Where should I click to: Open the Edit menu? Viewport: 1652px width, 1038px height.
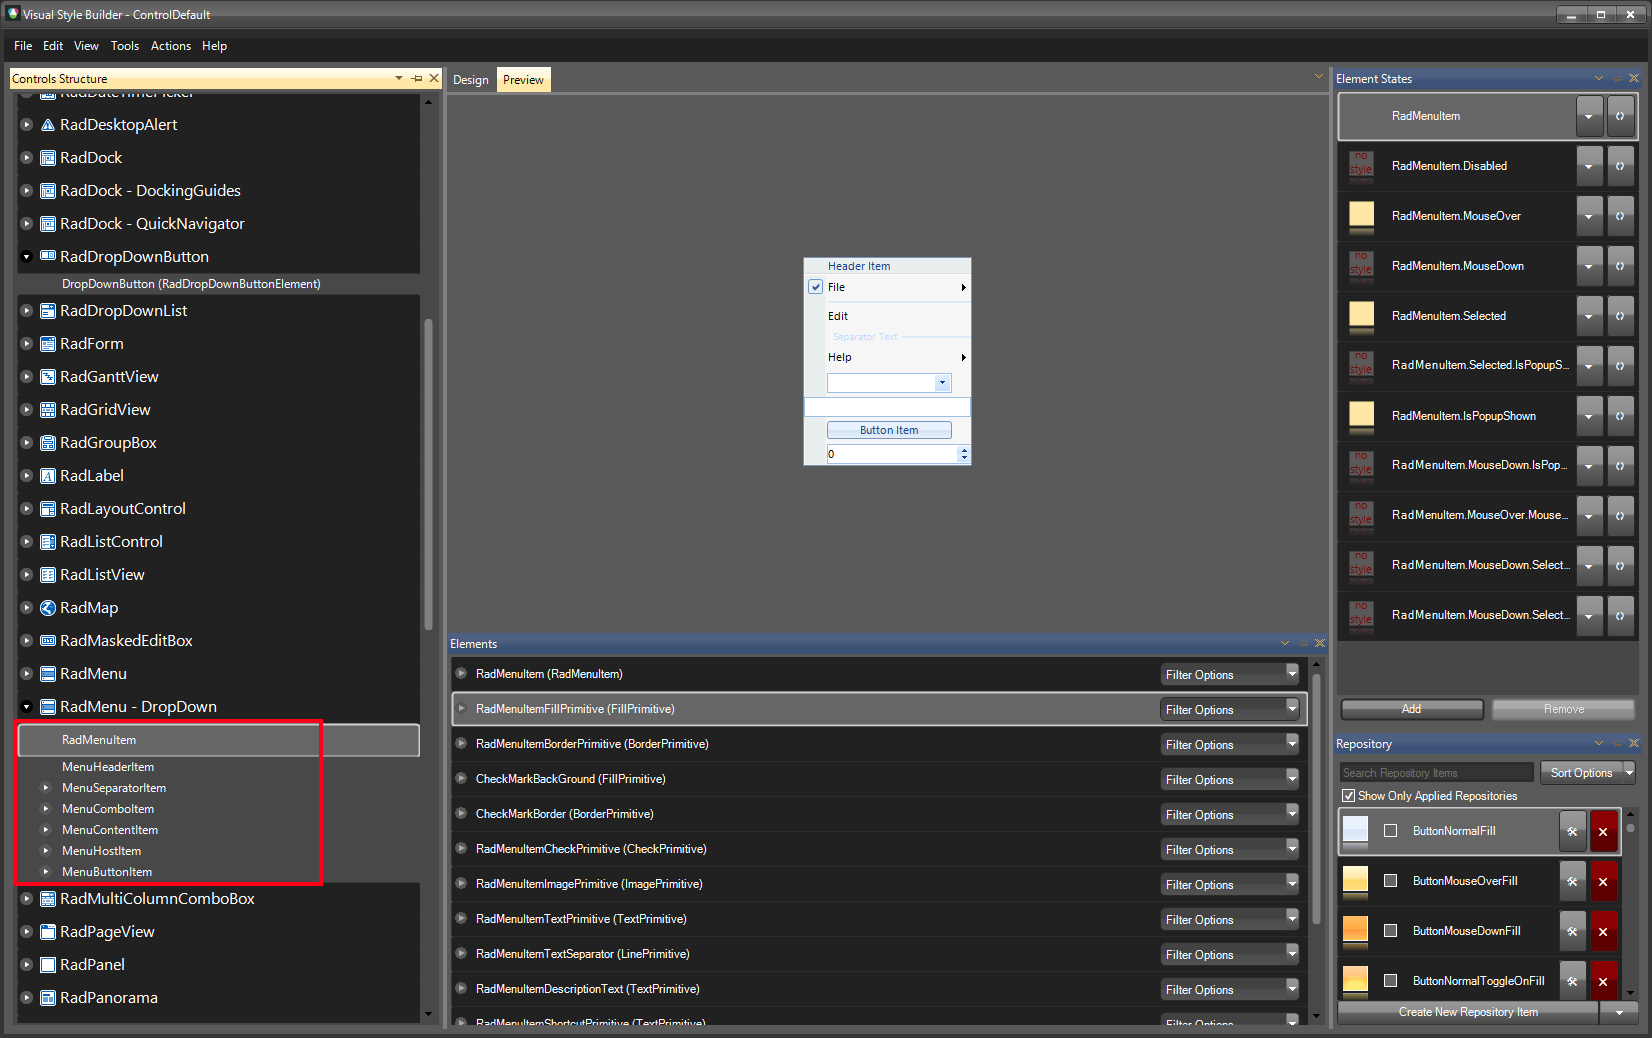pos(53,46)
